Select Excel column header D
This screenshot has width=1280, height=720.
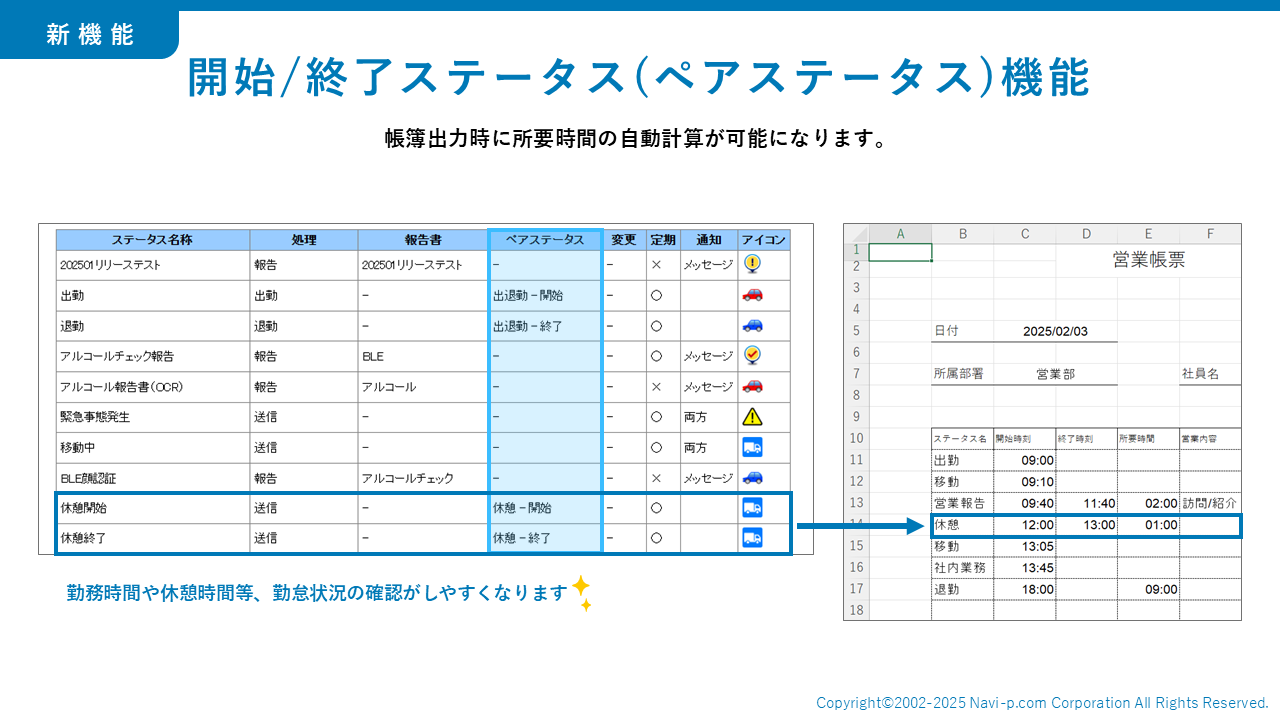pyautogui.click(x=1086, y=234)
